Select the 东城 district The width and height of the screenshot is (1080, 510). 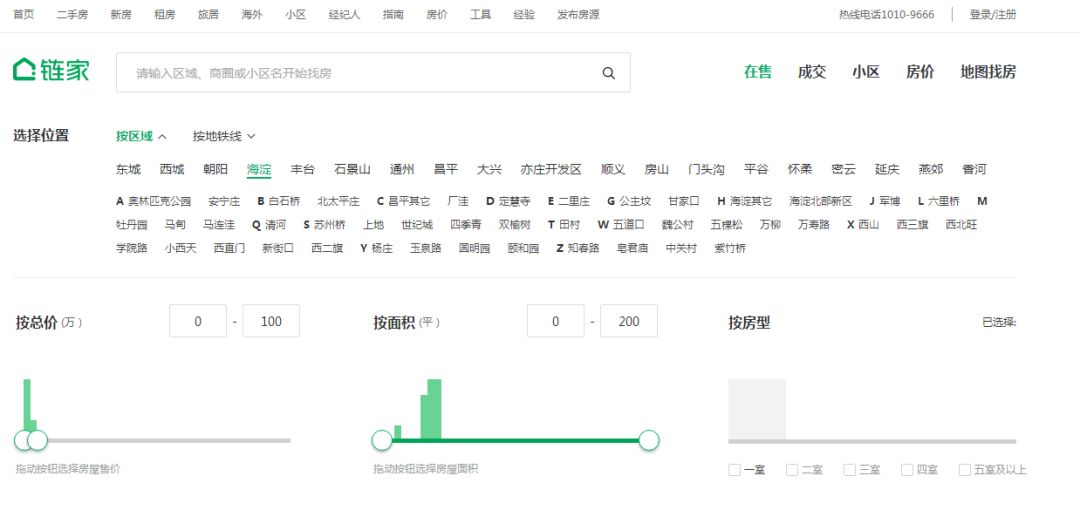tap(128, 170)
